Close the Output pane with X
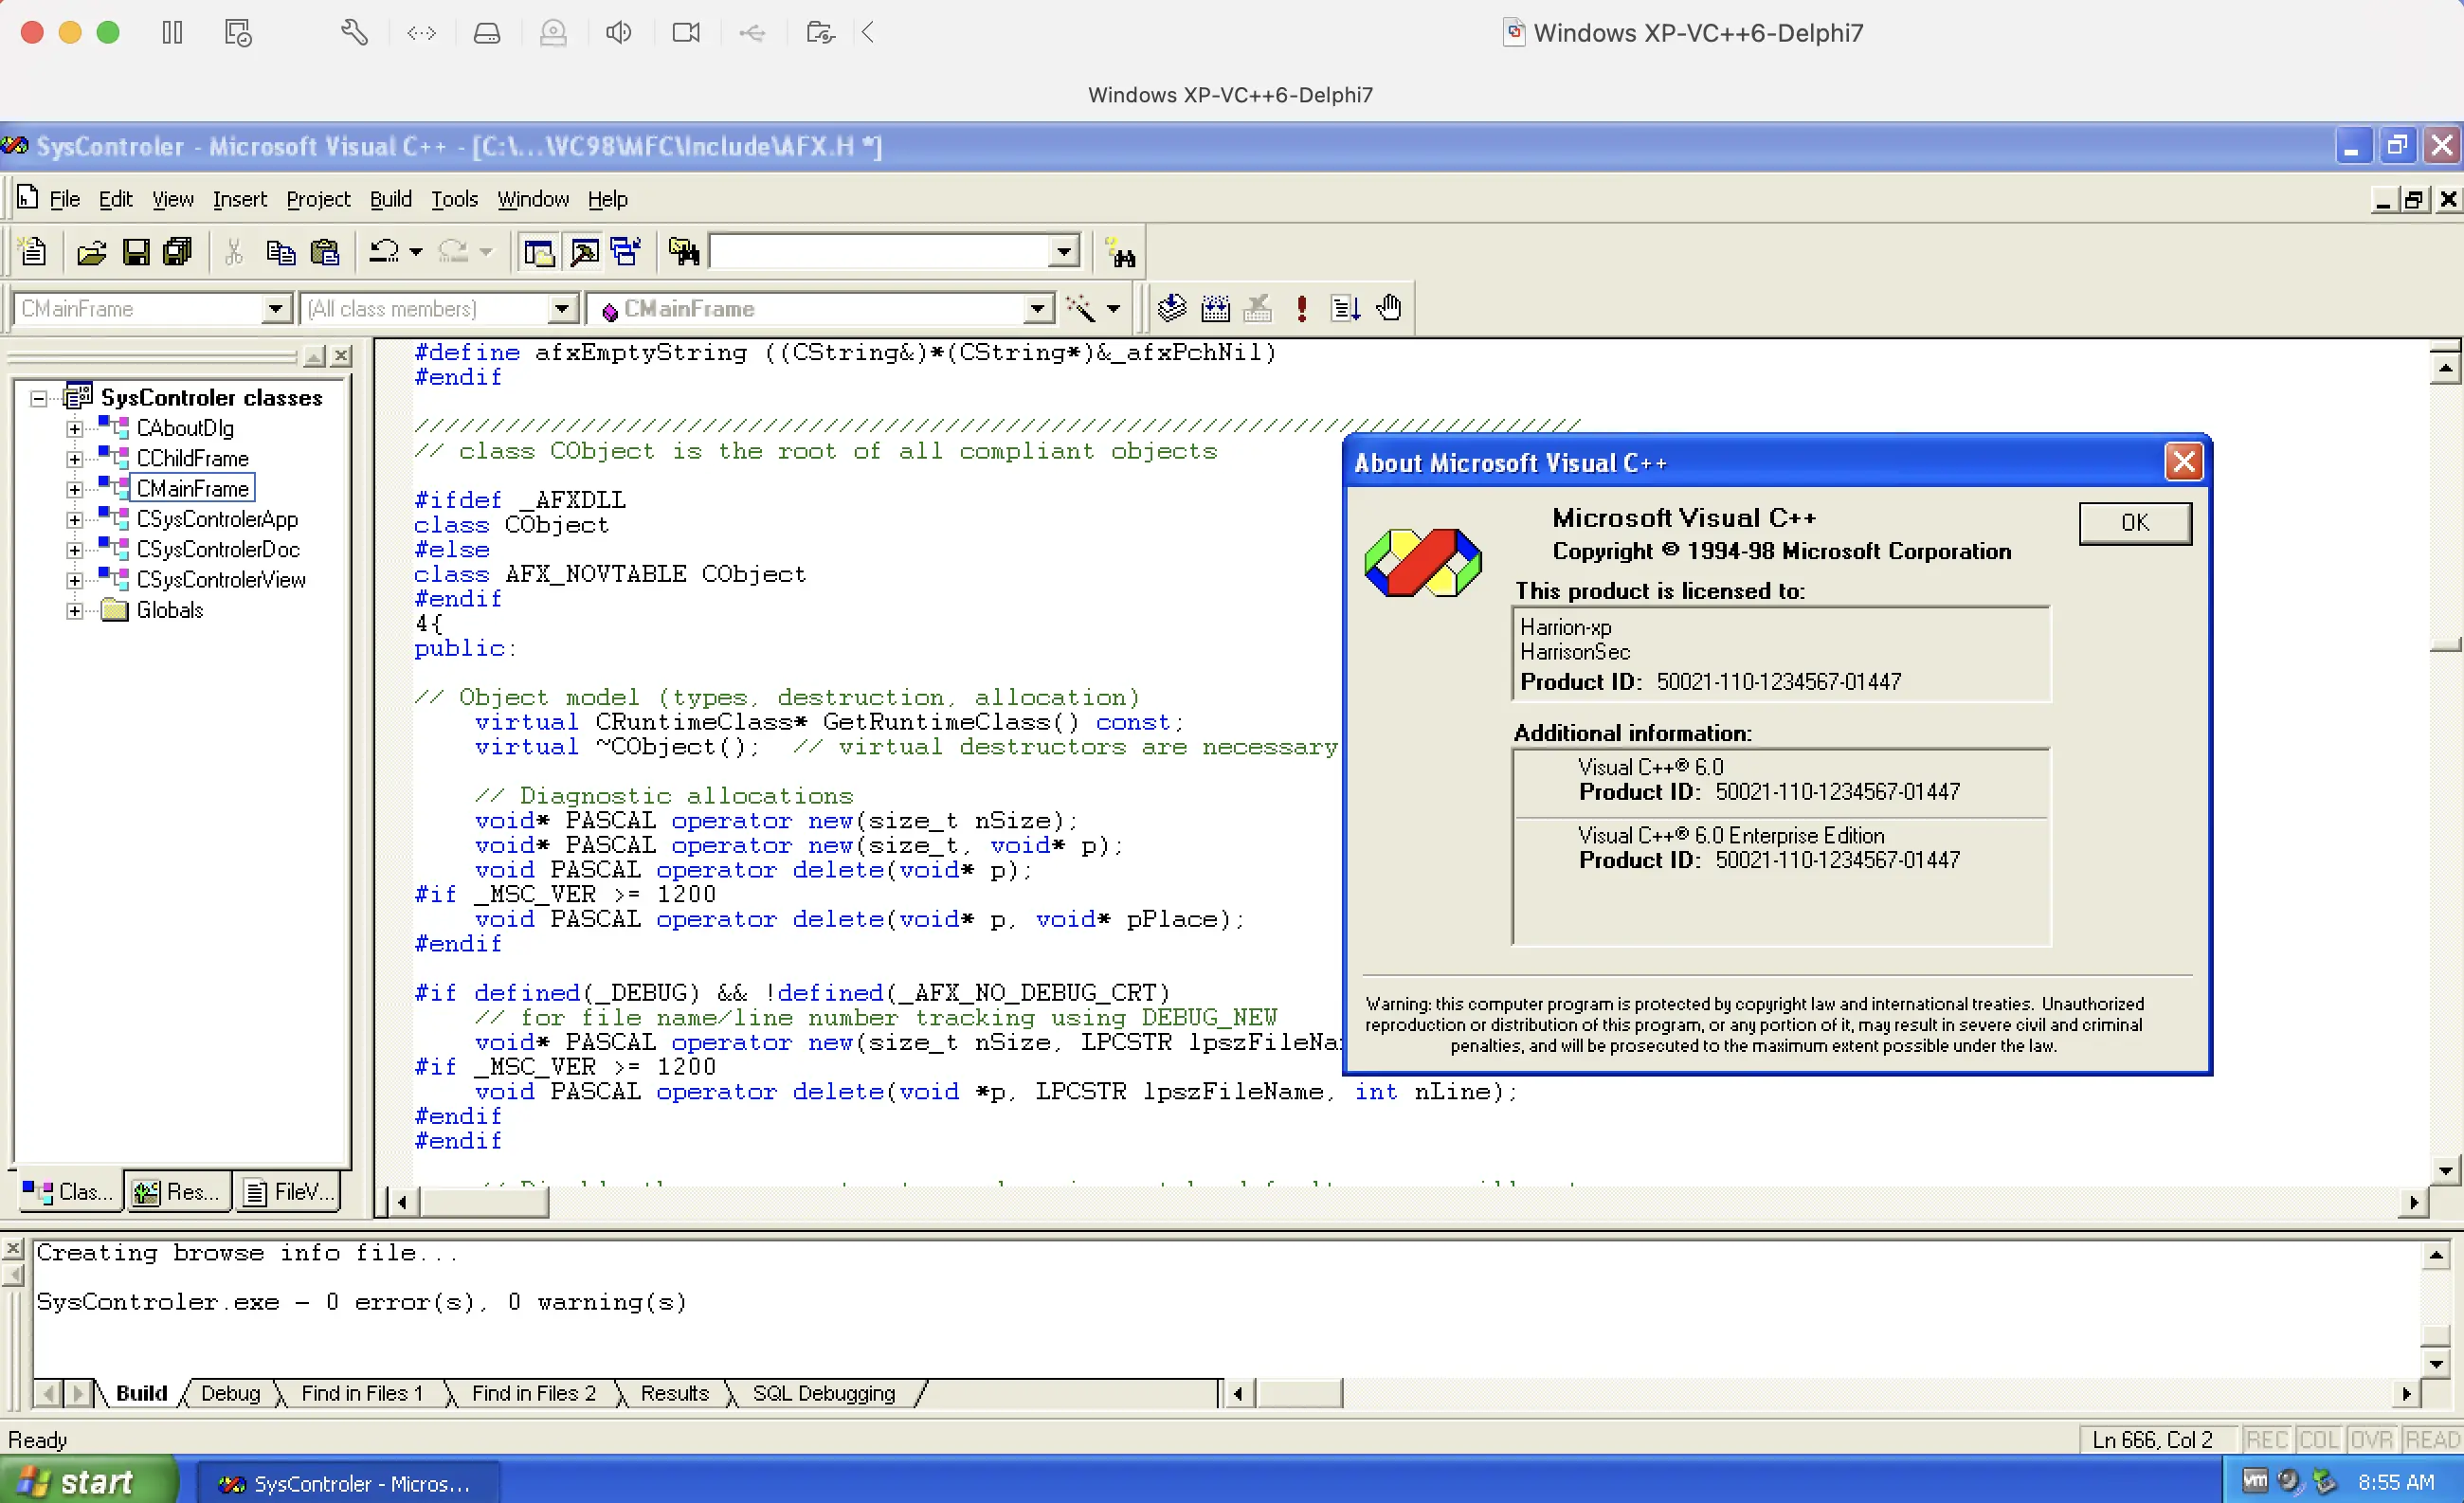 (x=13, y=1248)
